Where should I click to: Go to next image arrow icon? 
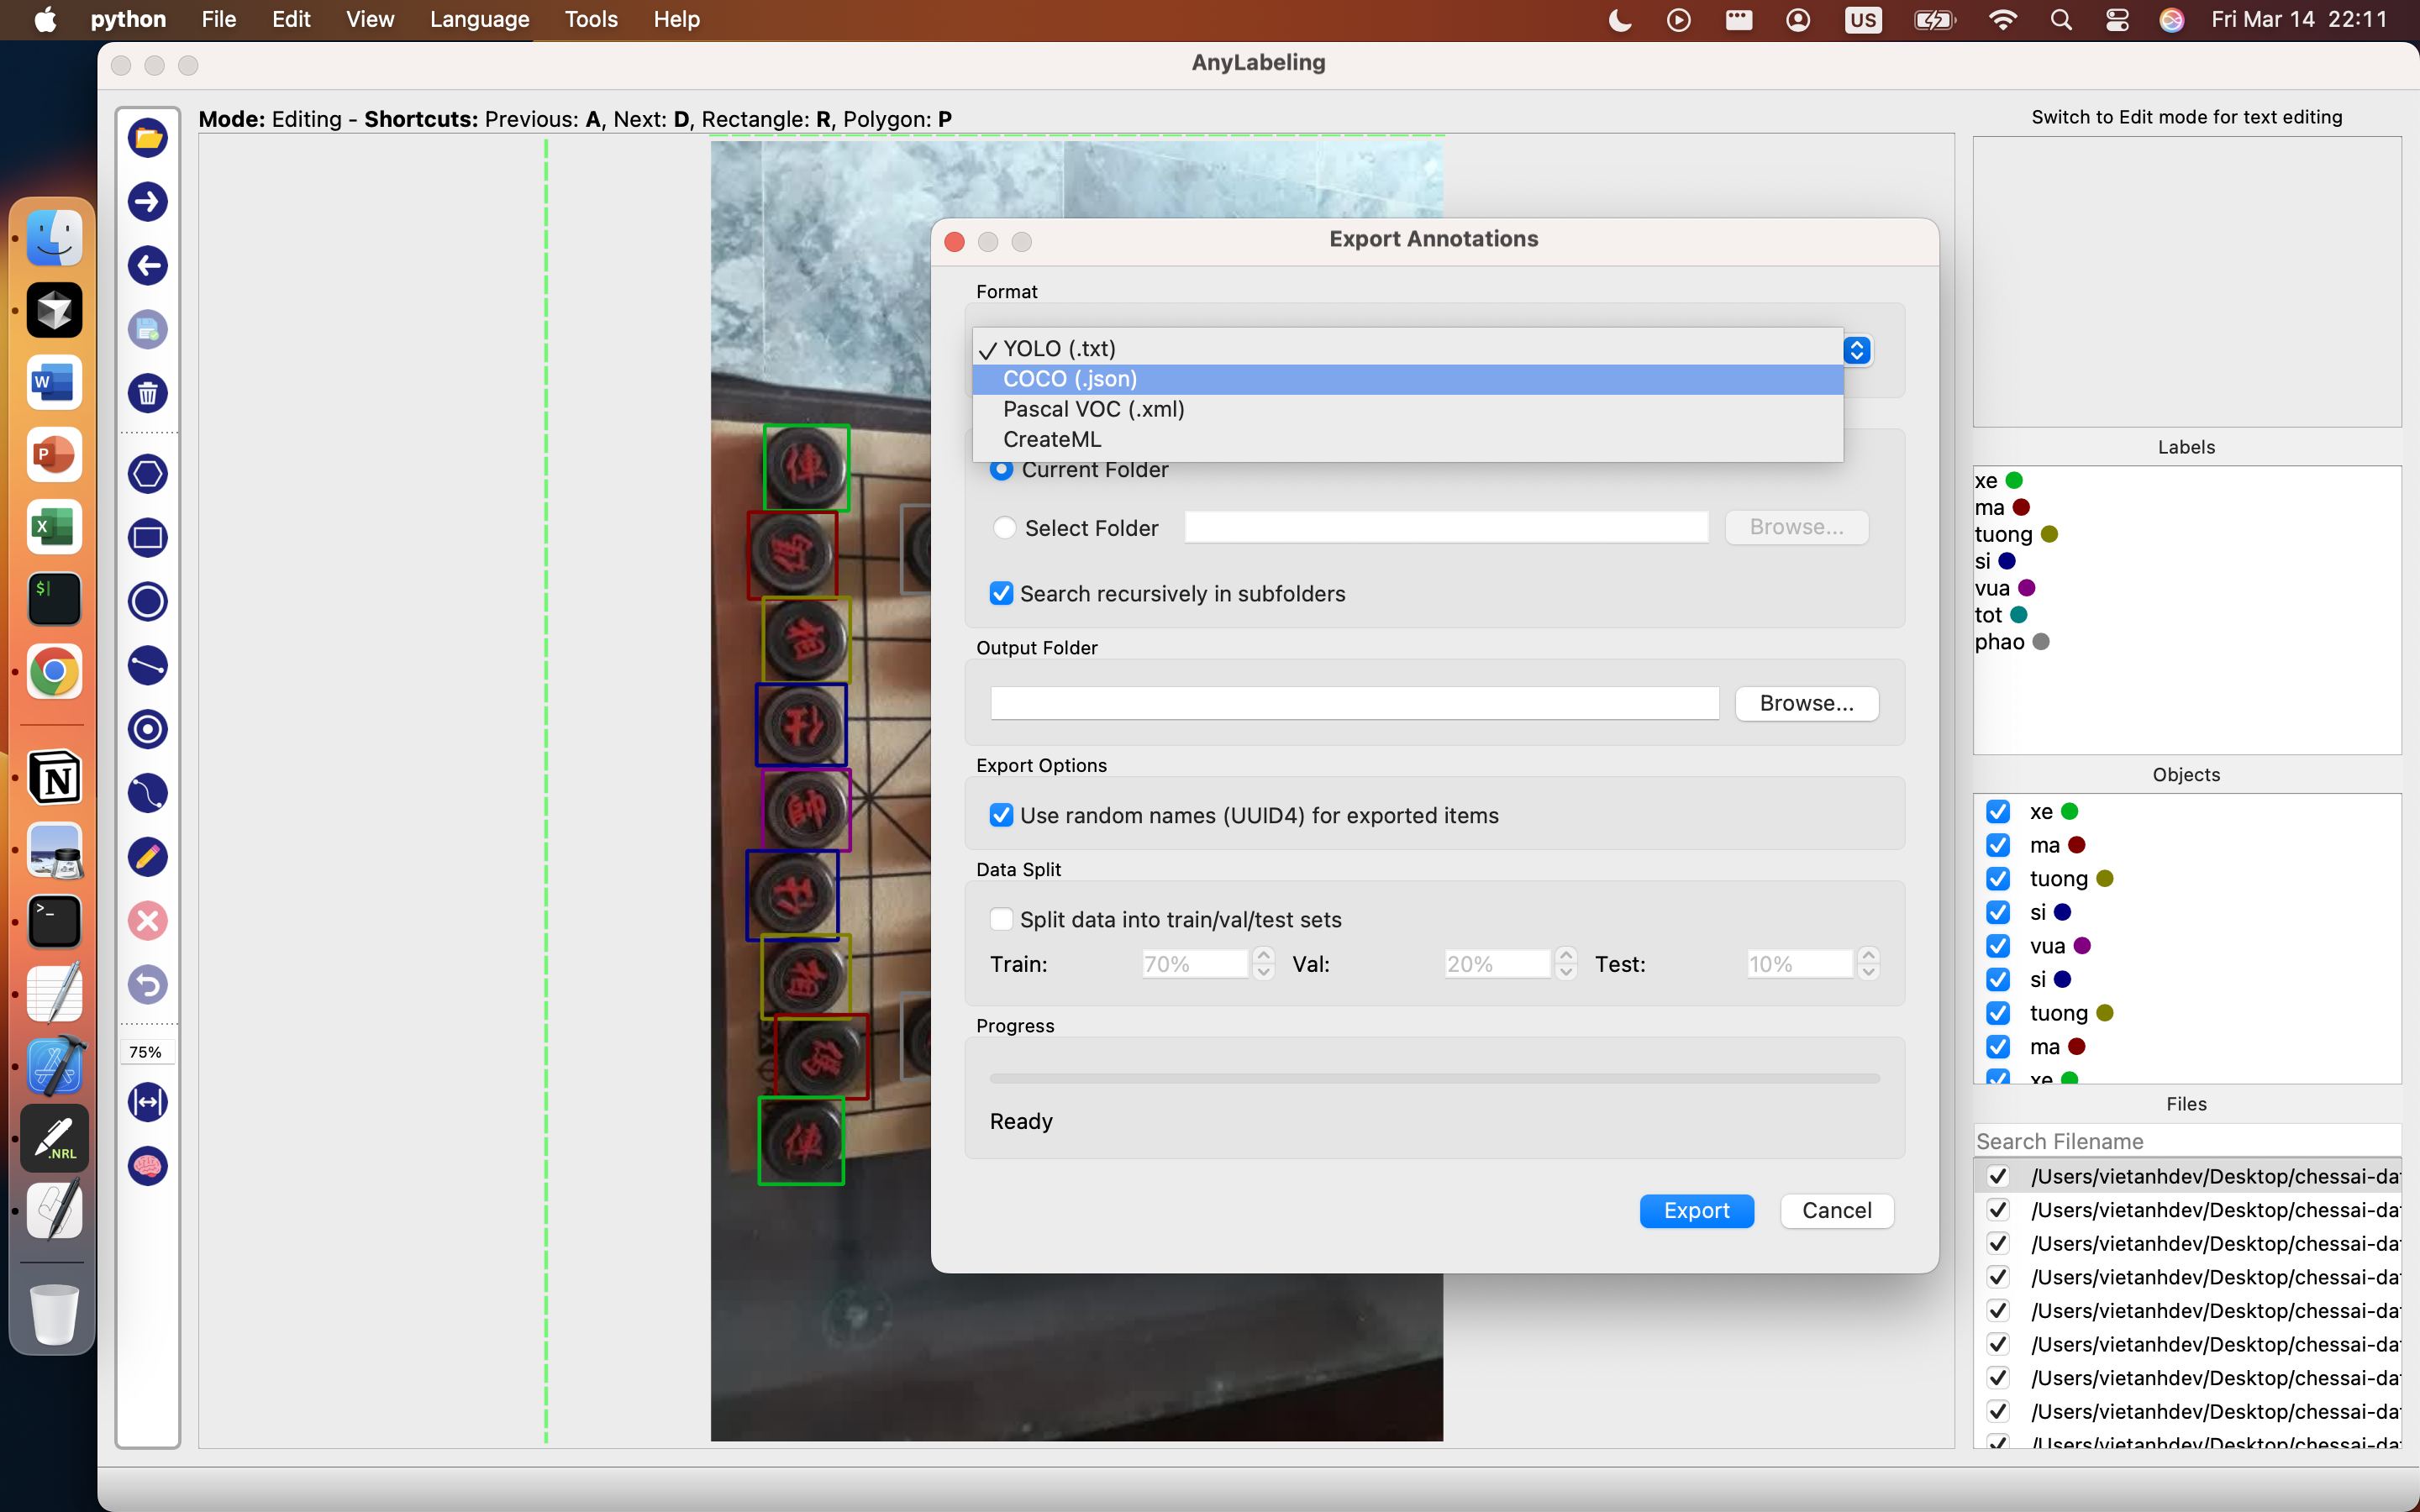148,202
